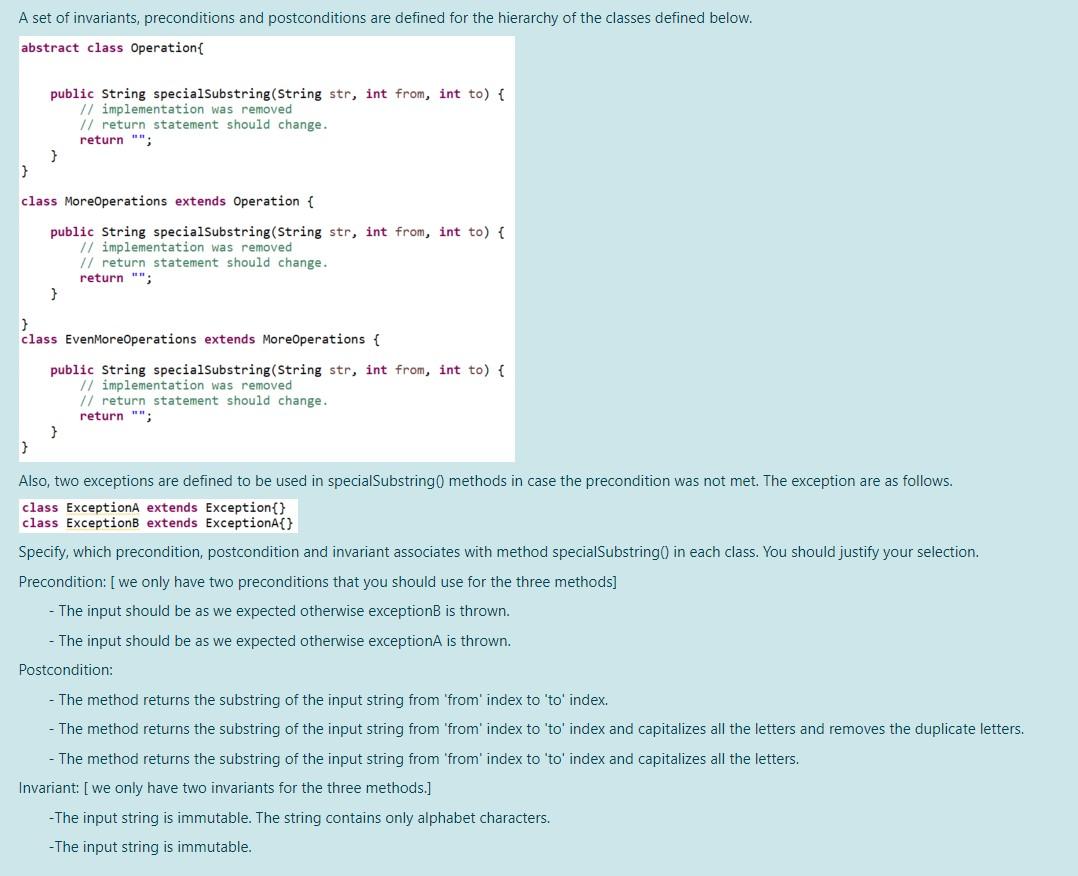Select the specialSubstring method in EvenMoreOperations
Viewport: 1078px width, 876px height.
click(213, 369)
